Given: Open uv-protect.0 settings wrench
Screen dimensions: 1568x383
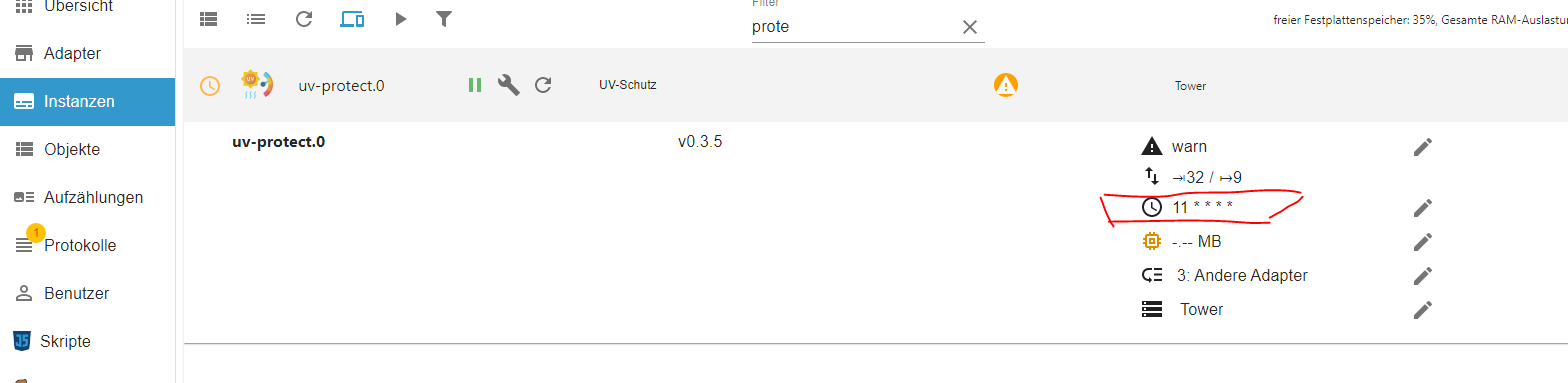Looking at the screenshot, I should pos(509,85).
